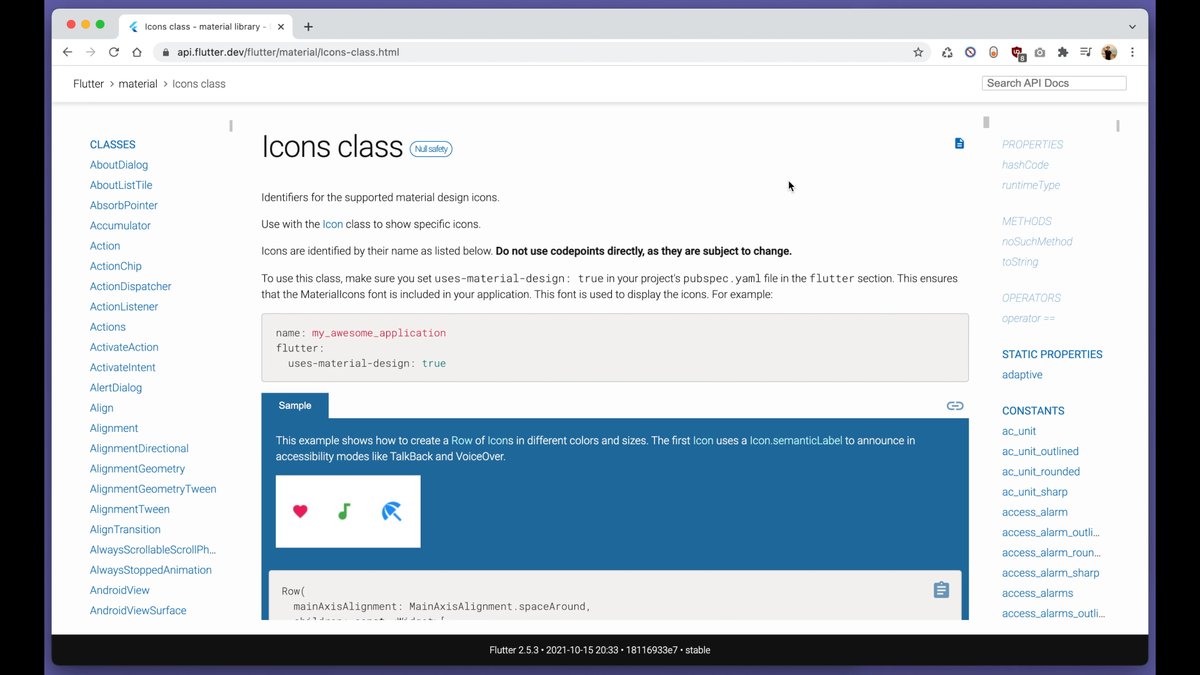The image size is (1200, 675).
Task: Open the Extensions puzzle piece icon
Action: coord(1062,52)
